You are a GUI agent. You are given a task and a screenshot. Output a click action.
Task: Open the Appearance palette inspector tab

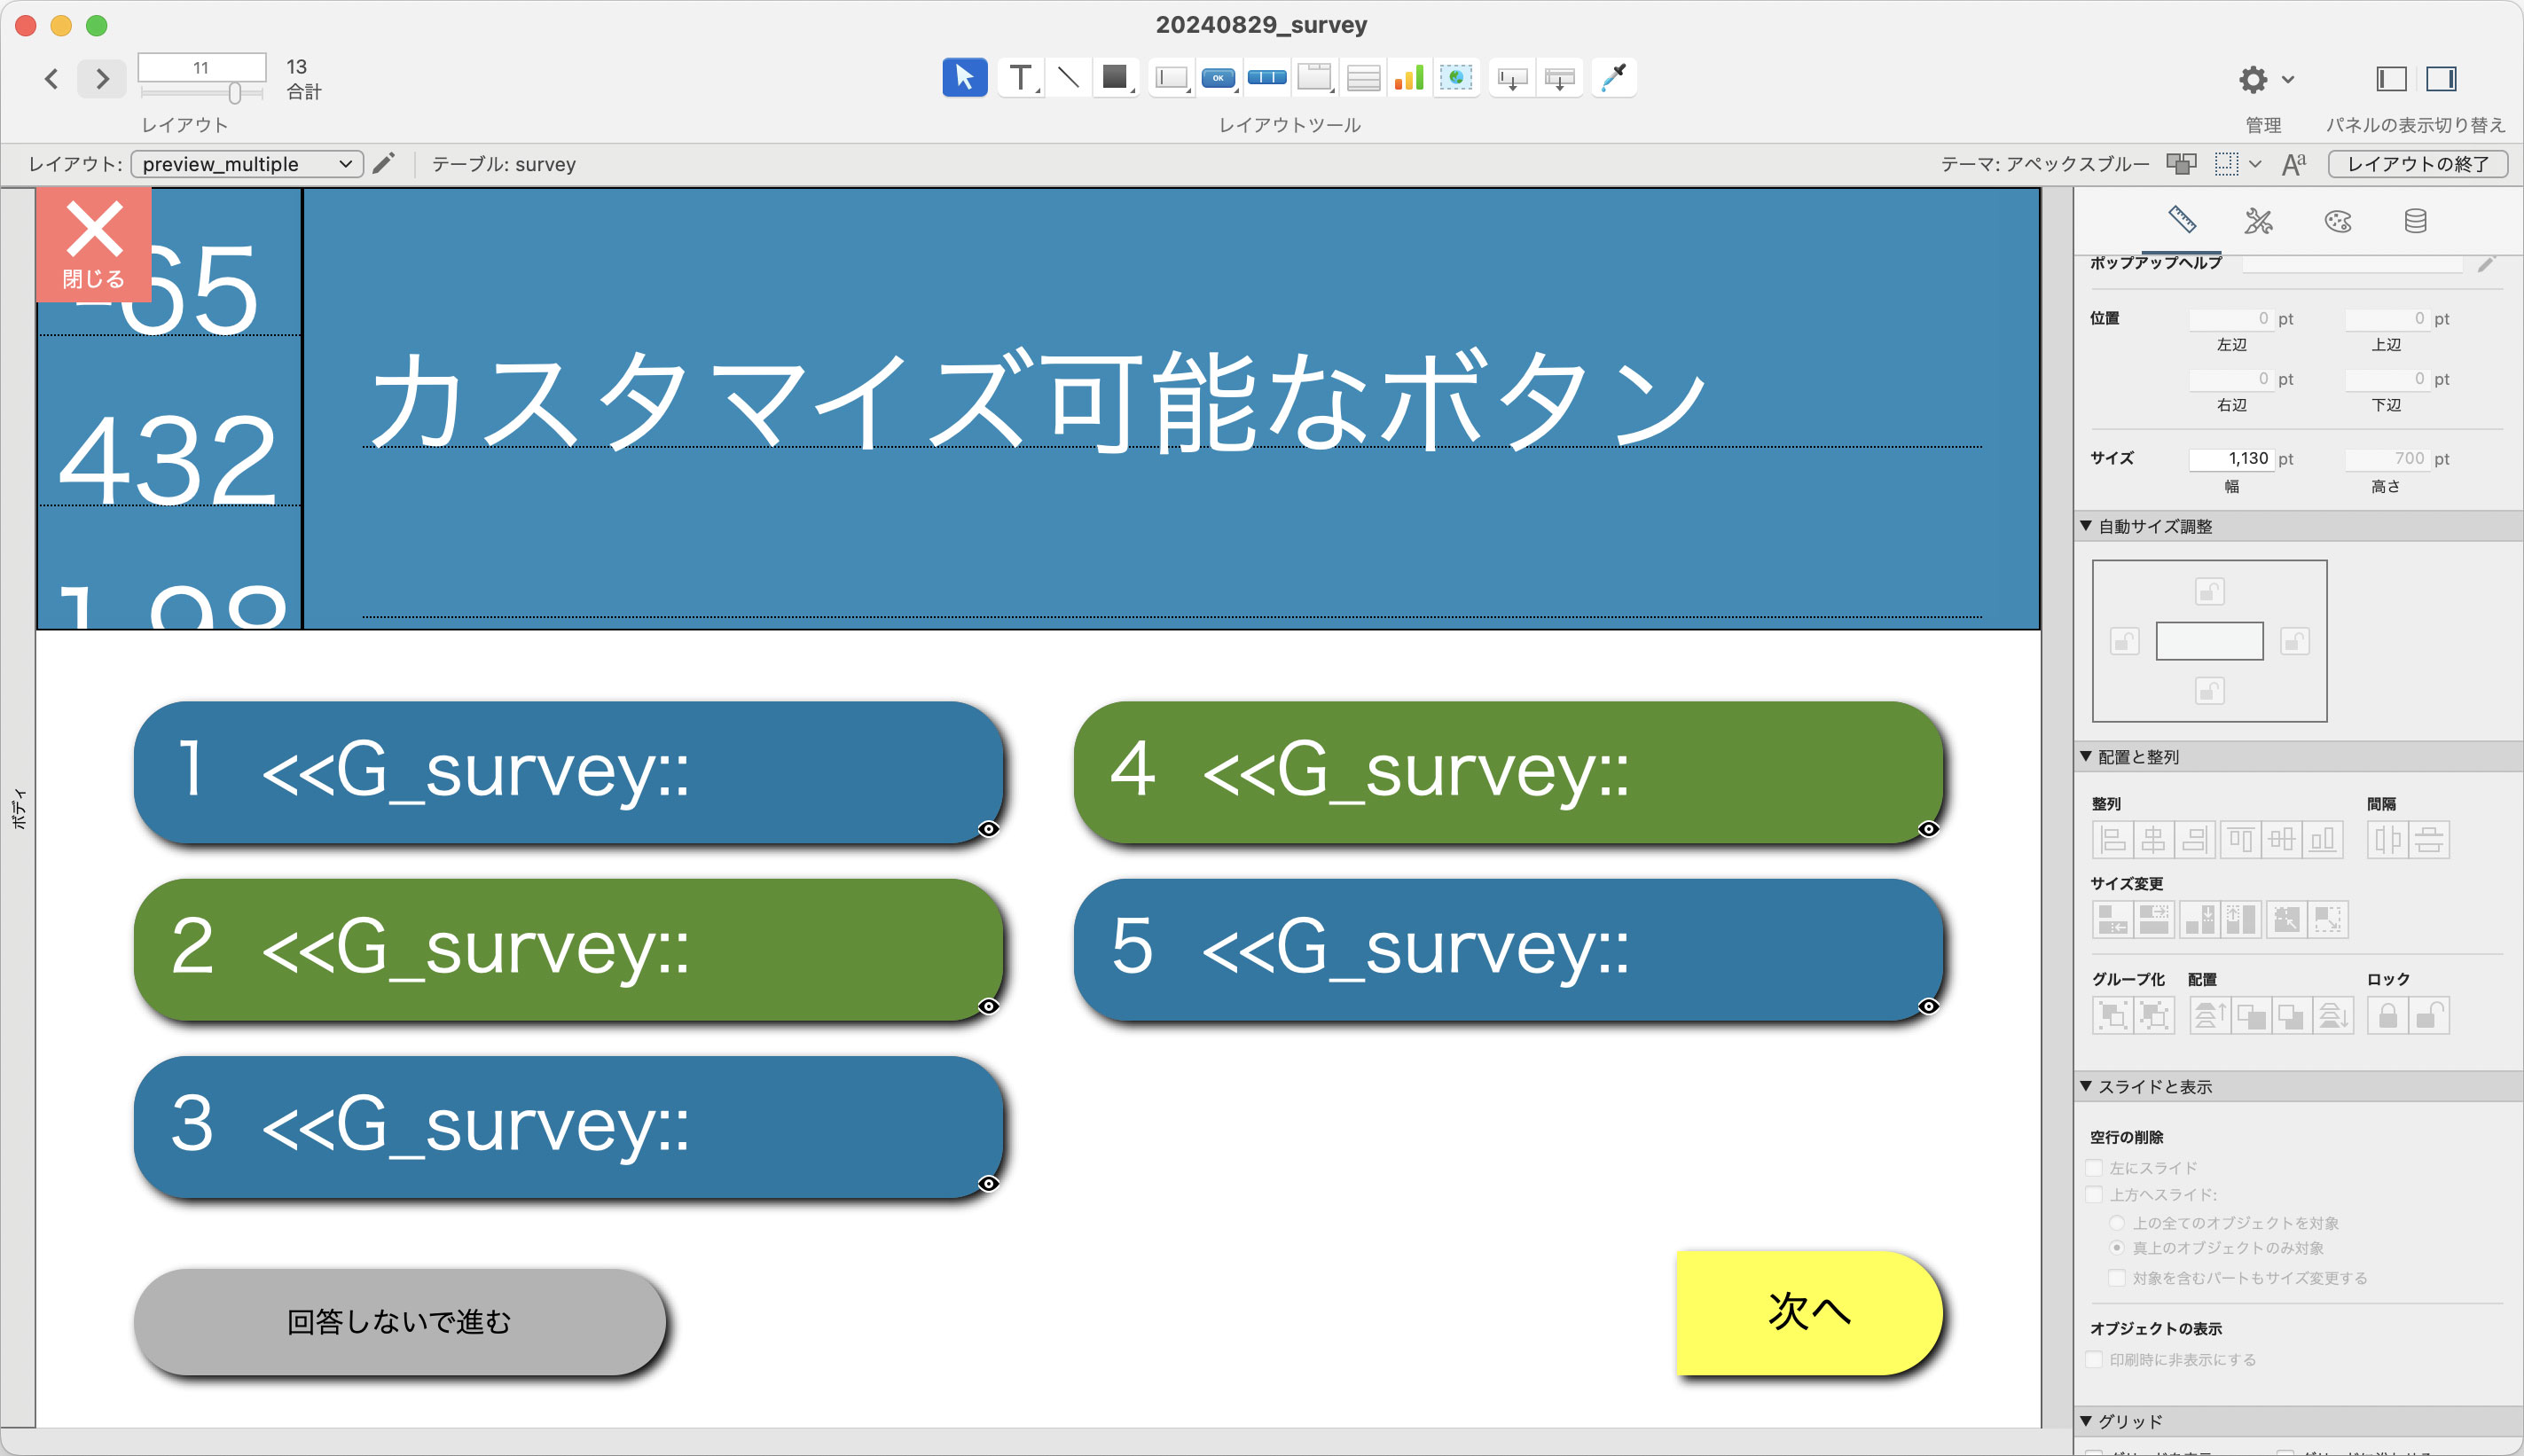pyautogui.click(x=2338, y=220)
